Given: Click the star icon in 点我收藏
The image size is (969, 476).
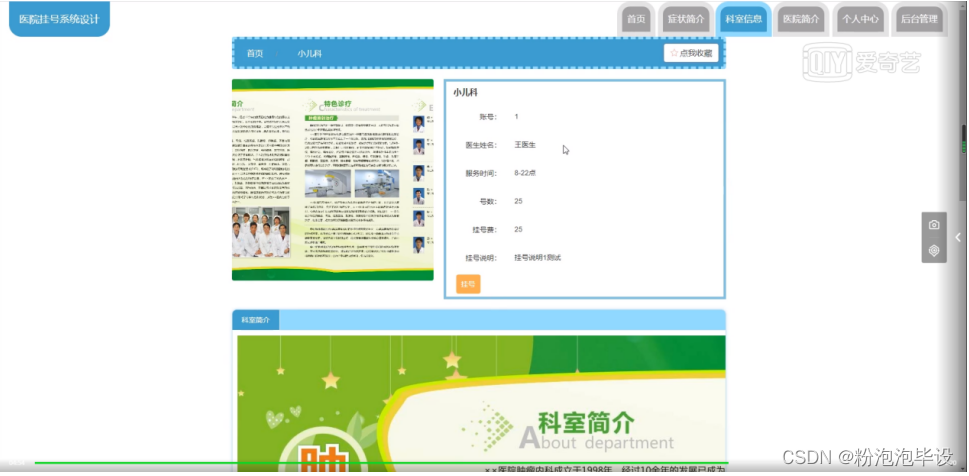Looking at the screenshot, I should [674, 53].
